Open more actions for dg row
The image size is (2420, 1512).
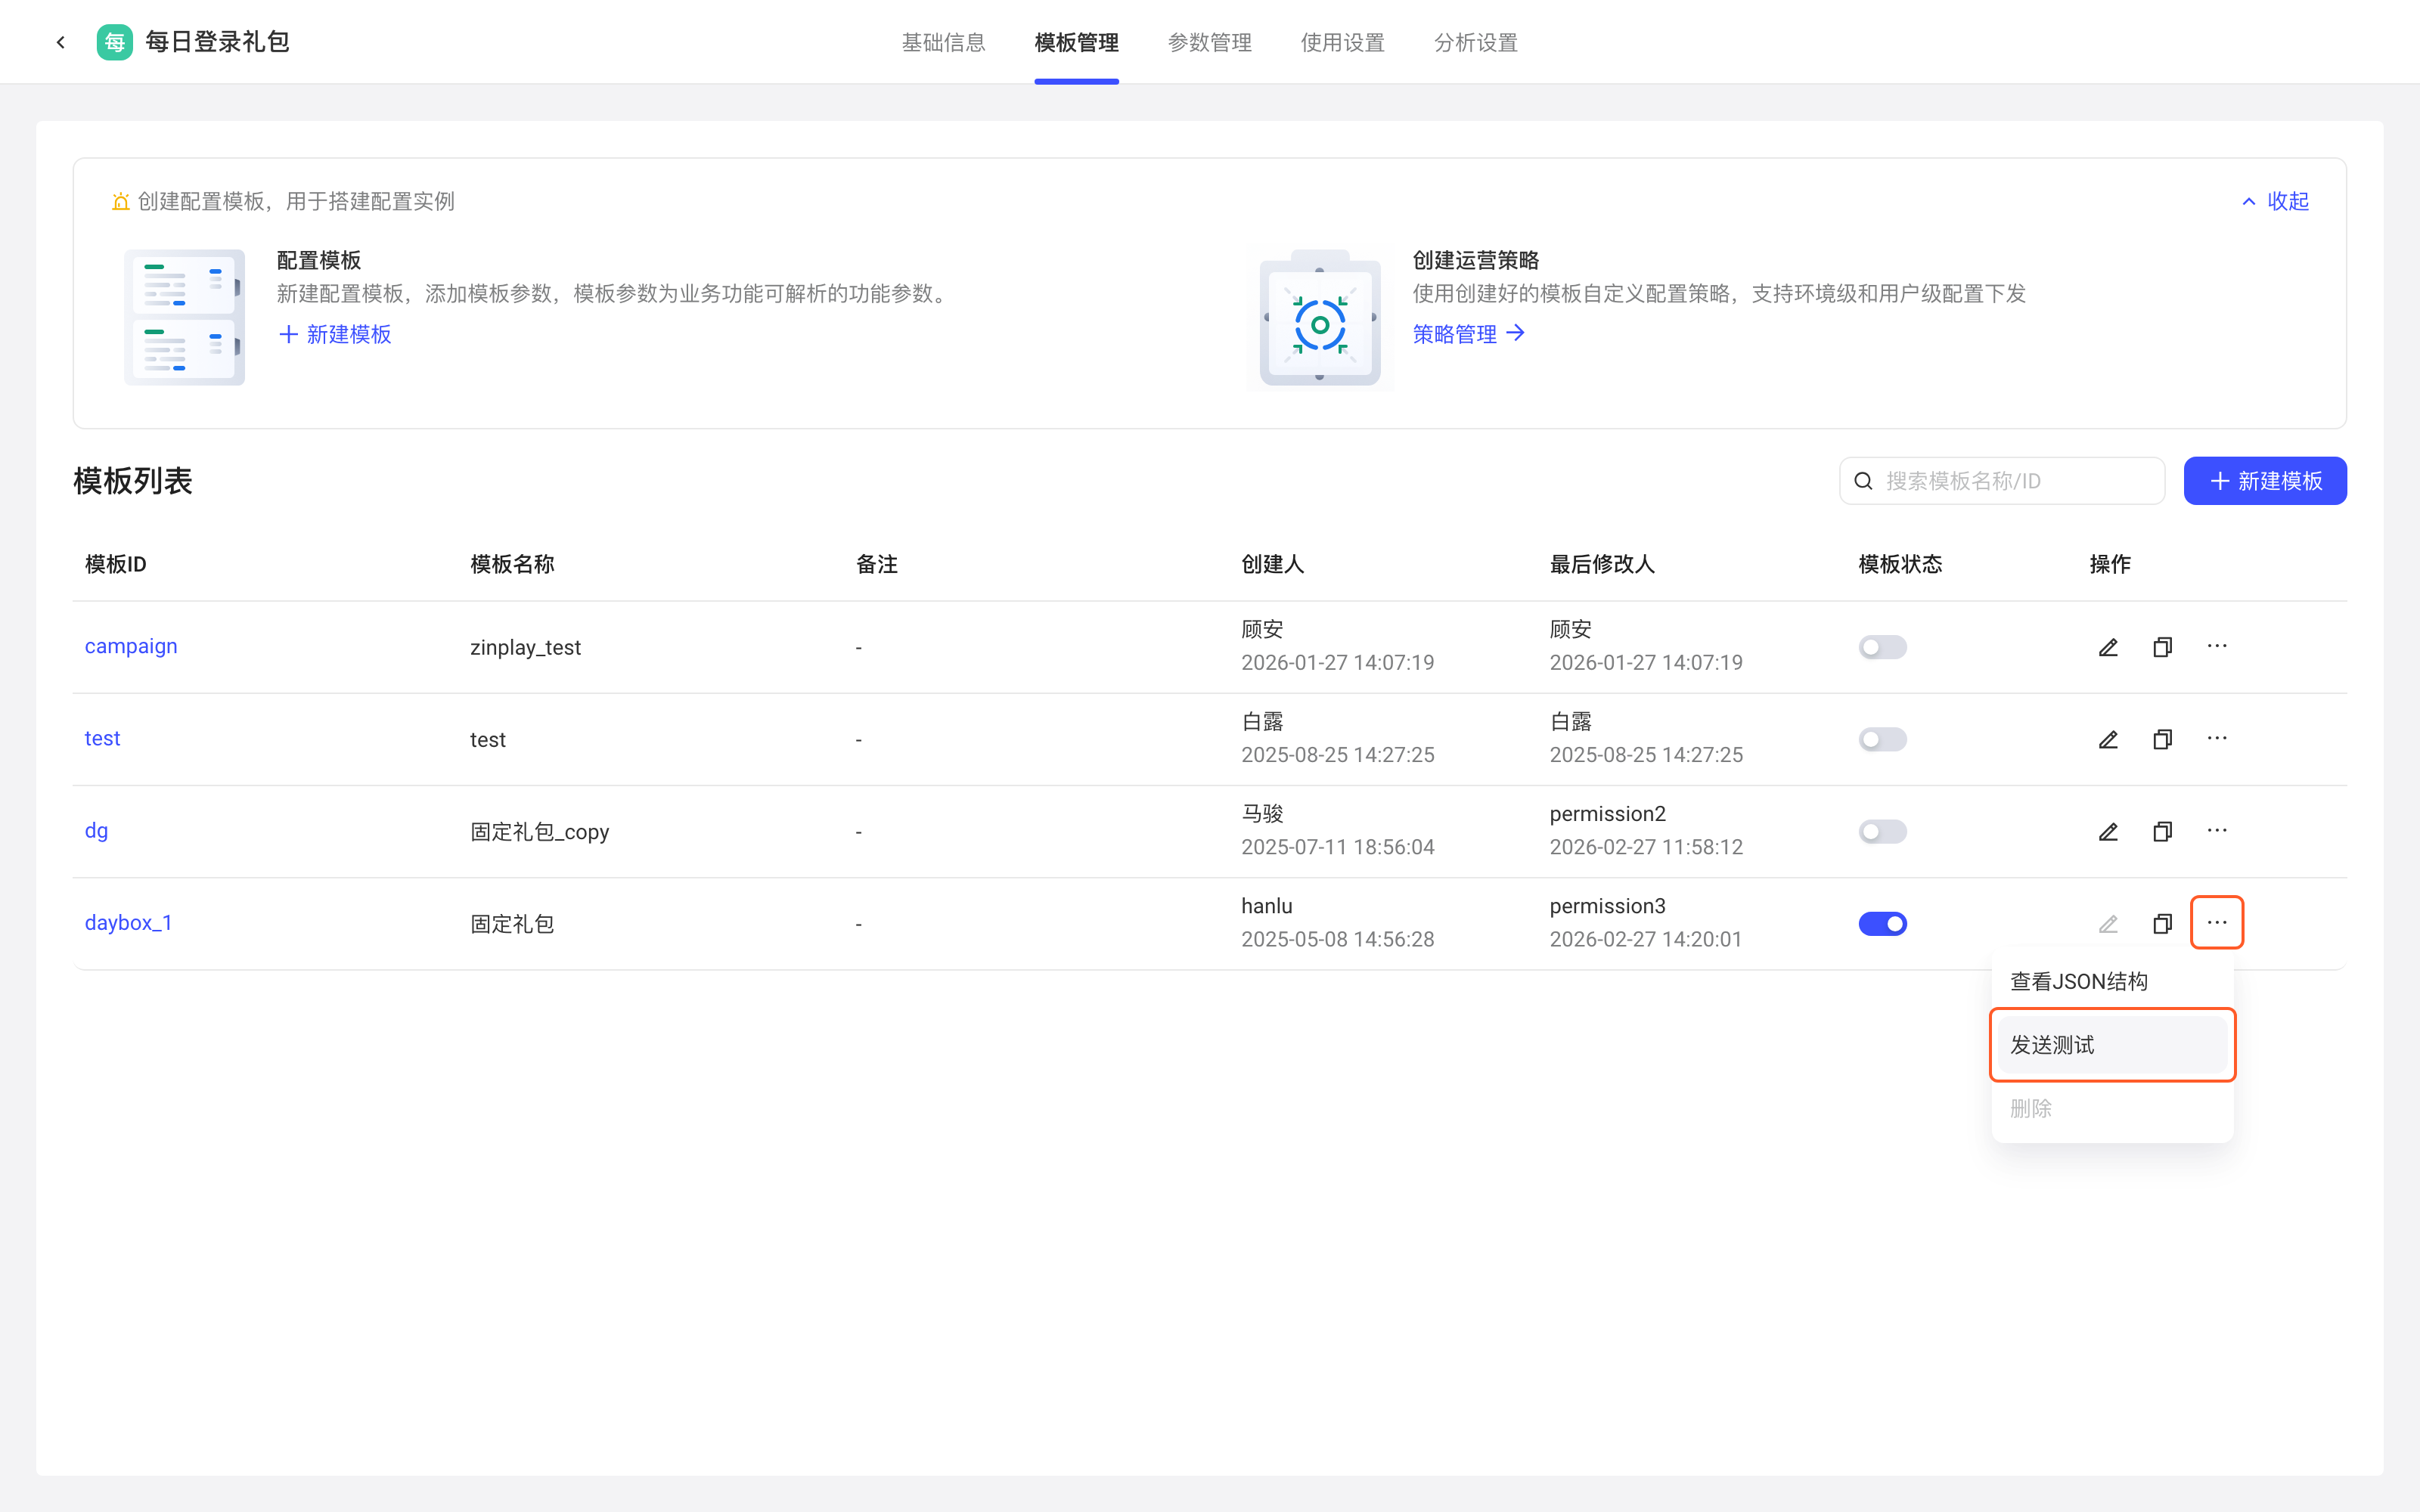[2217, 830]
